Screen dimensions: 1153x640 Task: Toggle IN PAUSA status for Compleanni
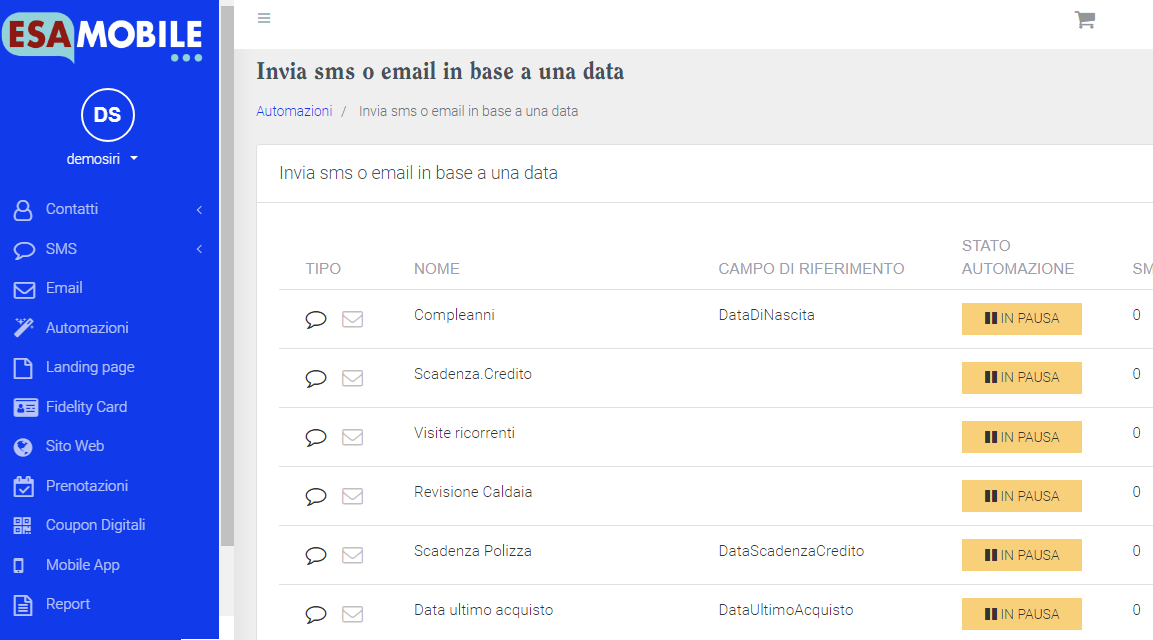point(1021,319)
